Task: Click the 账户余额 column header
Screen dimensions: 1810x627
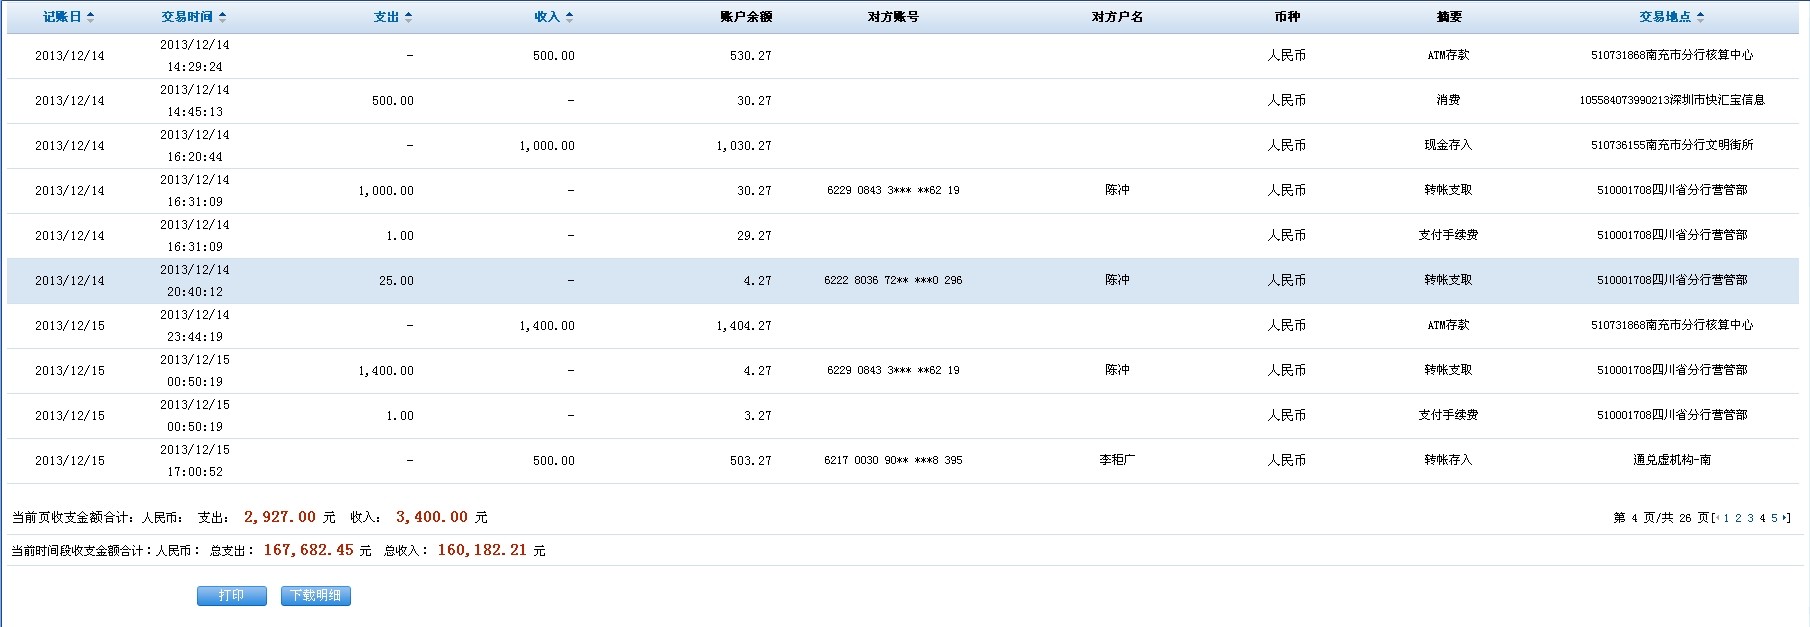Action: pos(746,17)
